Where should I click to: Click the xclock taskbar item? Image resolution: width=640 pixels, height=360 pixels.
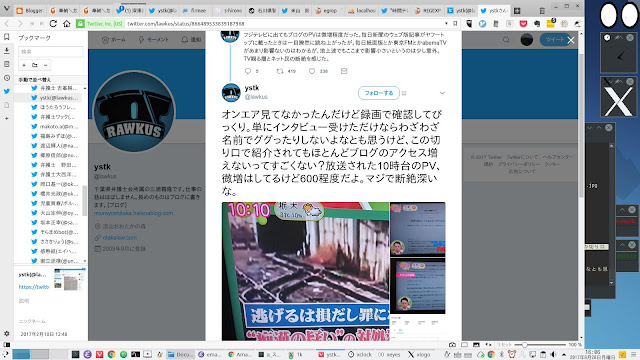(x=360, y=354)
